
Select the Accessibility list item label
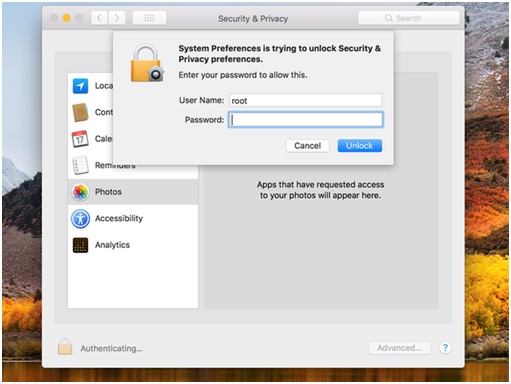[119, 218]
